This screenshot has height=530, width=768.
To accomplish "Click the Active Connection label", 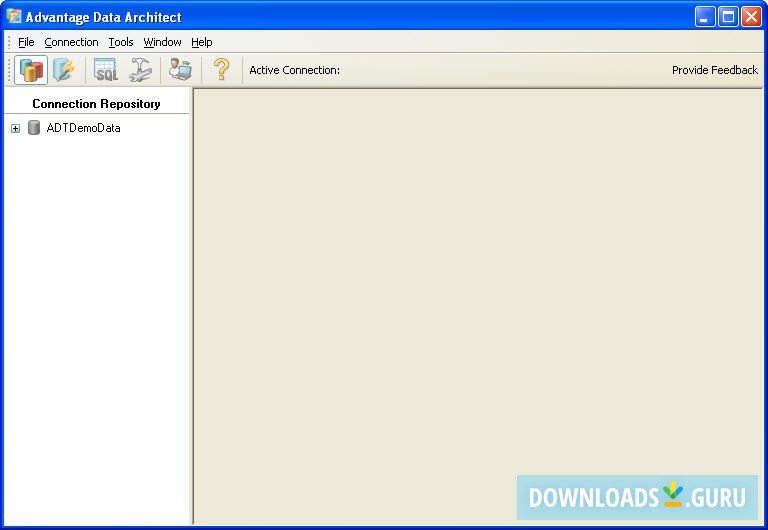I will pyautogui.click(x=294, y=70).
